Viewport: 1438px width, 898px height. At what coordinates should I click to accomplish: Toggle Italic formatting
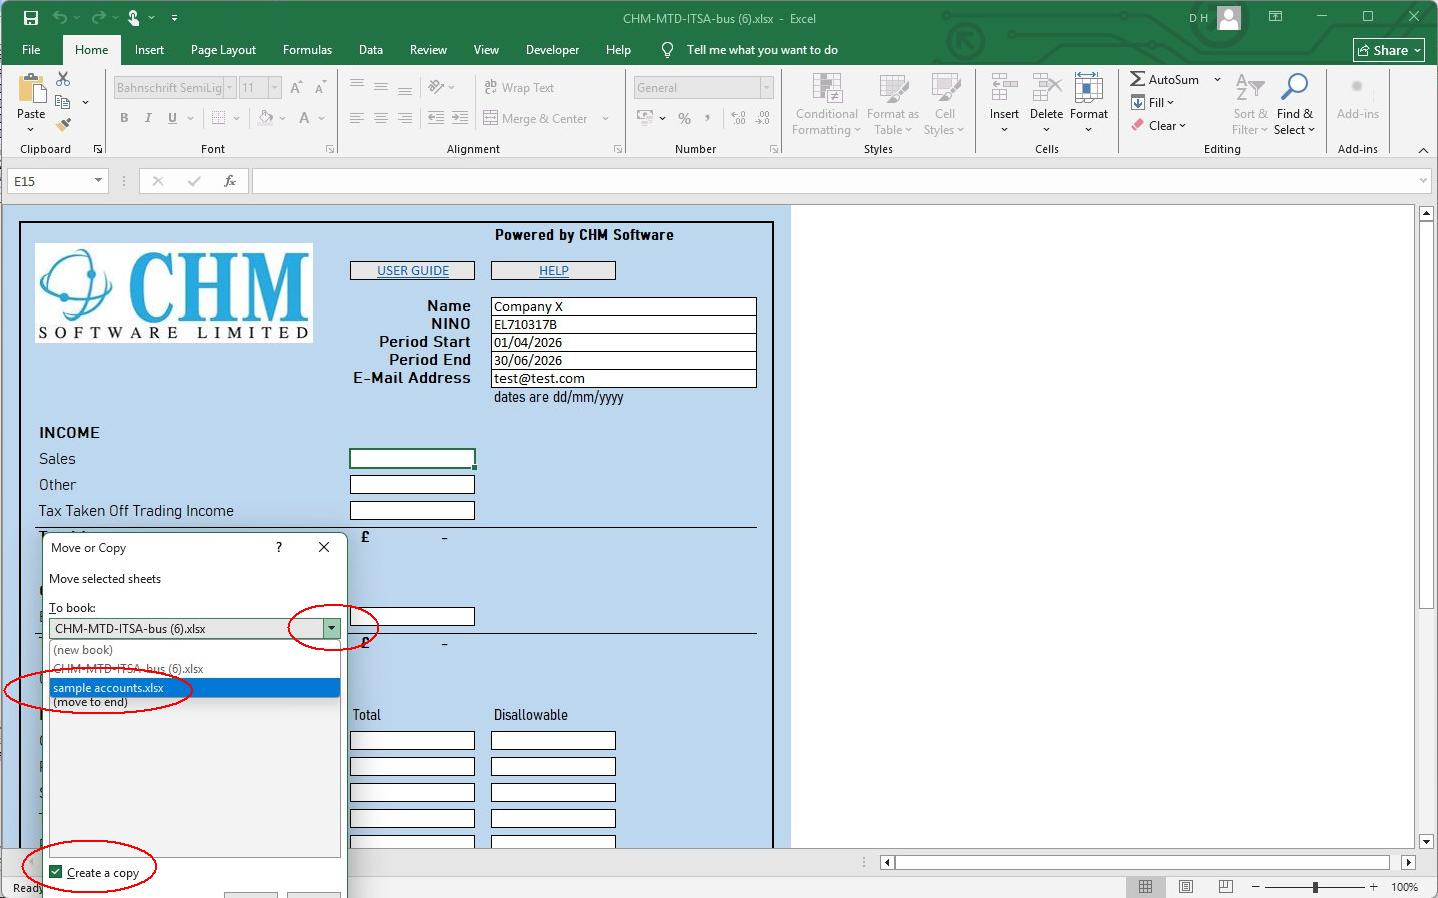pyautogui.click(x=148, y=118)
